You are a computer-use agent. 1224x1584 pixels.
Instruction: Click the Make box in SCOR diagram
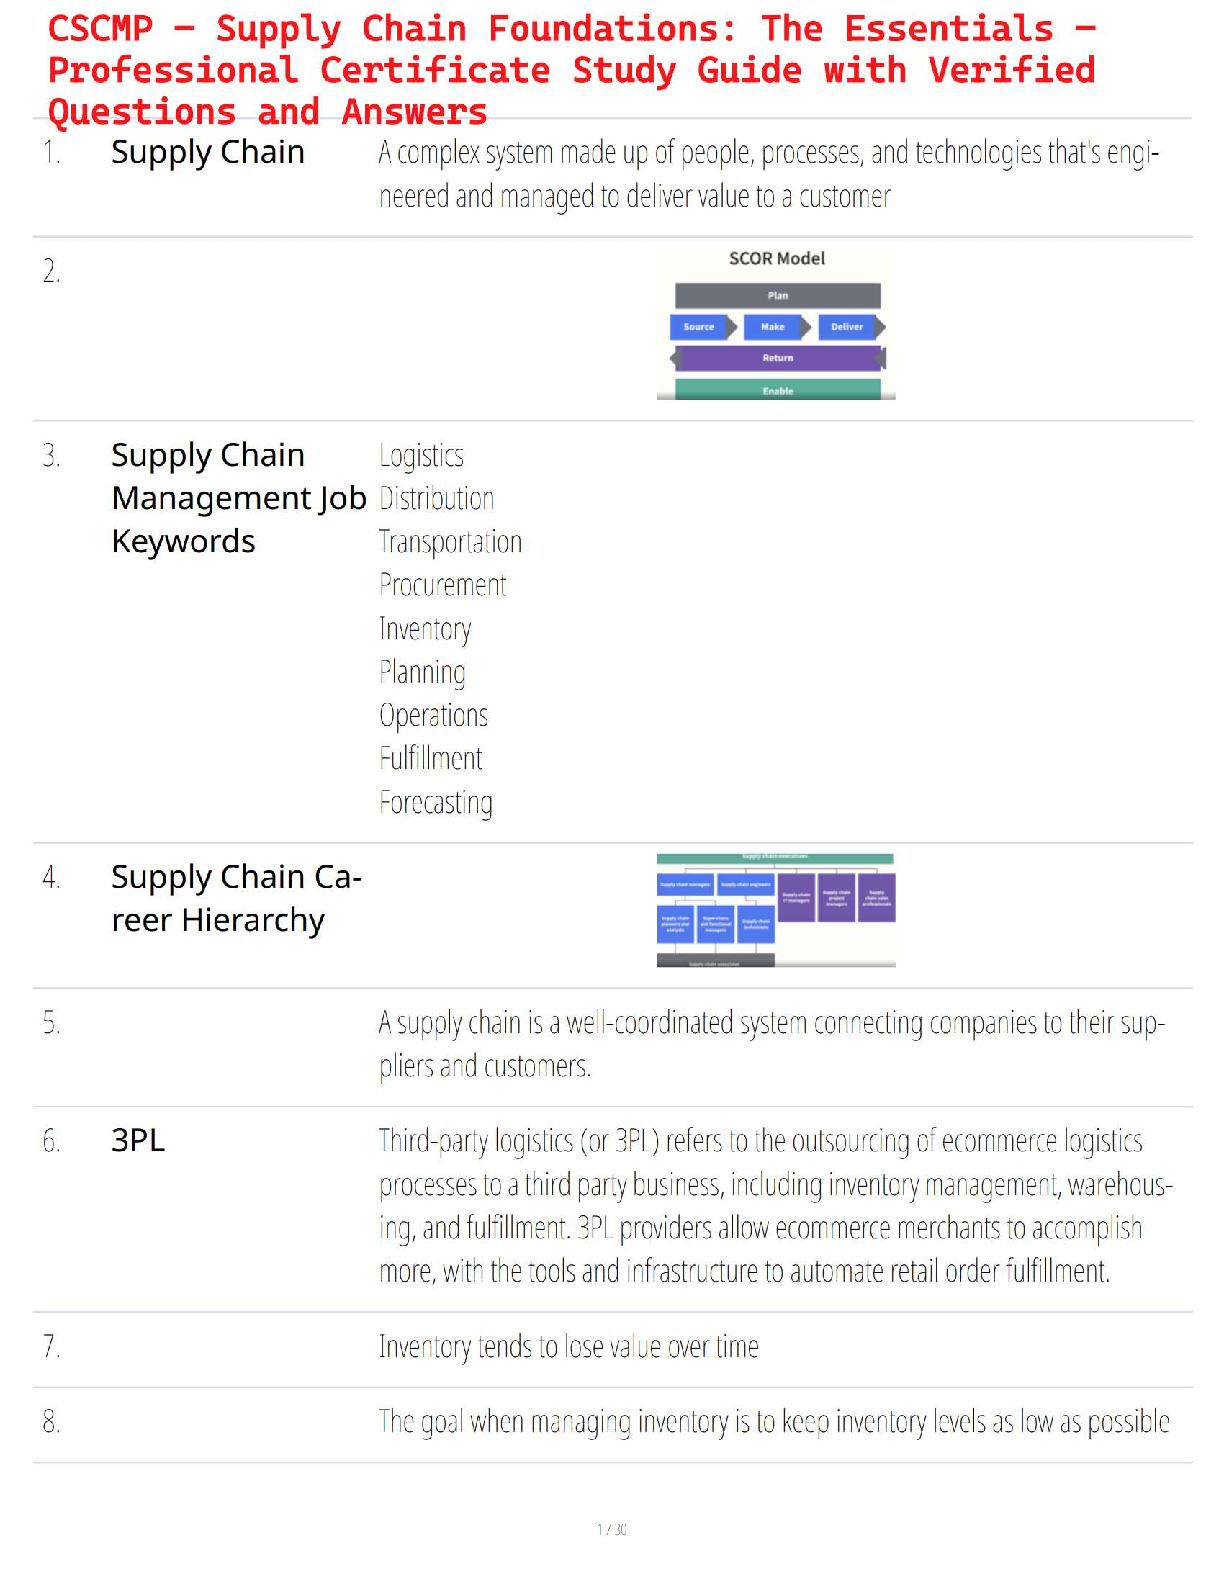773,327
